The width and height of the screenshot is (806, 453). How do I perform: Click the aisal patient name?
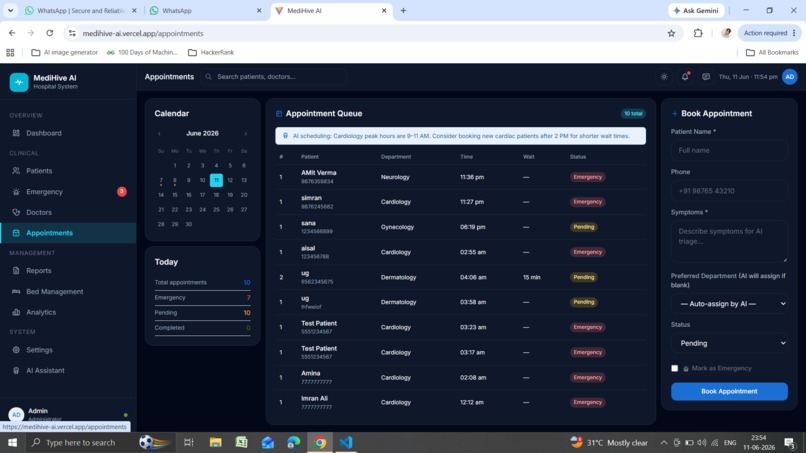[x=308, y=248]
